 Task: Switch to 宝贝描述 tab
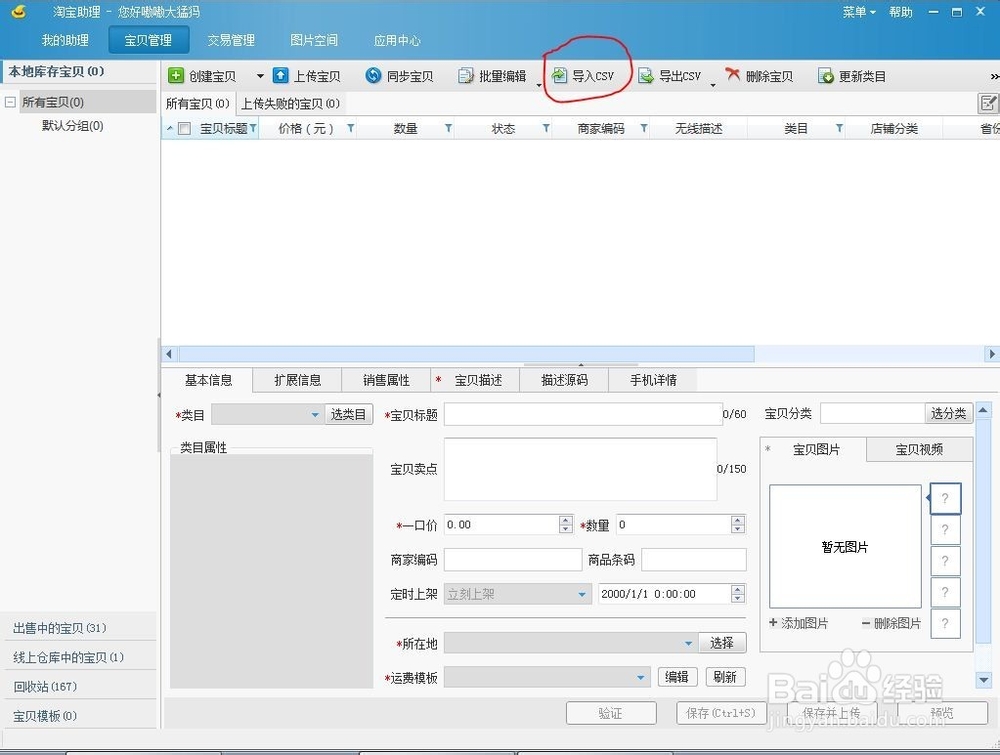point(475,381)
